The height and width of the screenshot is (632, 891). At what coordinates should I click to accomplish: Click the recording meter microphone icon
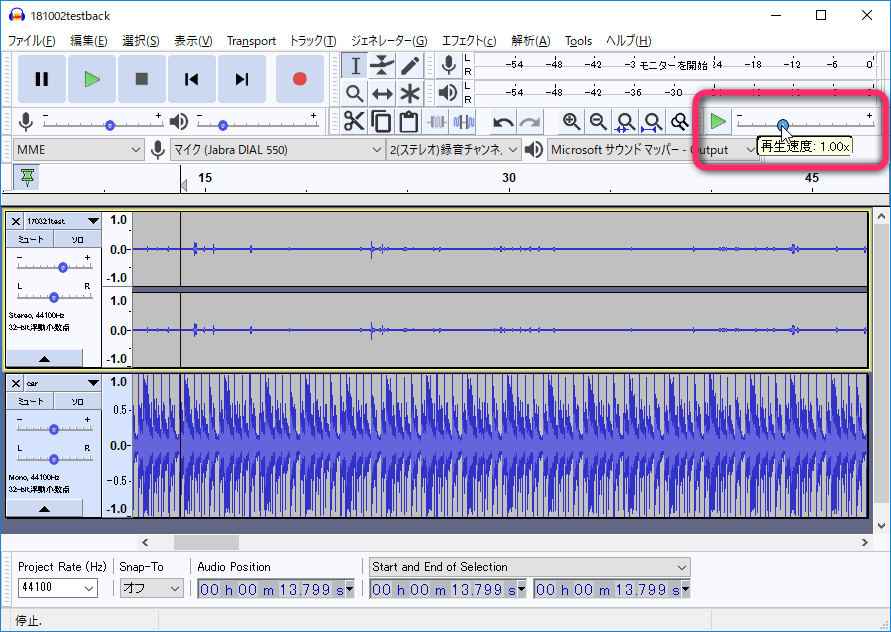pyautogui.click(x=448, y=65)
